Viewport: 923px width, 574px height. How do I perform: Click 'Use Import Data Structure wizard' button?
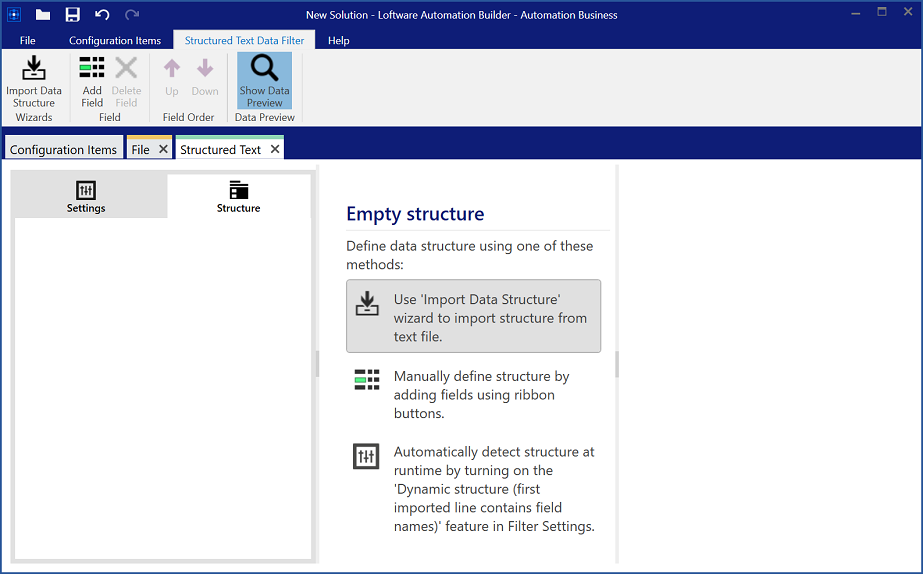(473, 316)
